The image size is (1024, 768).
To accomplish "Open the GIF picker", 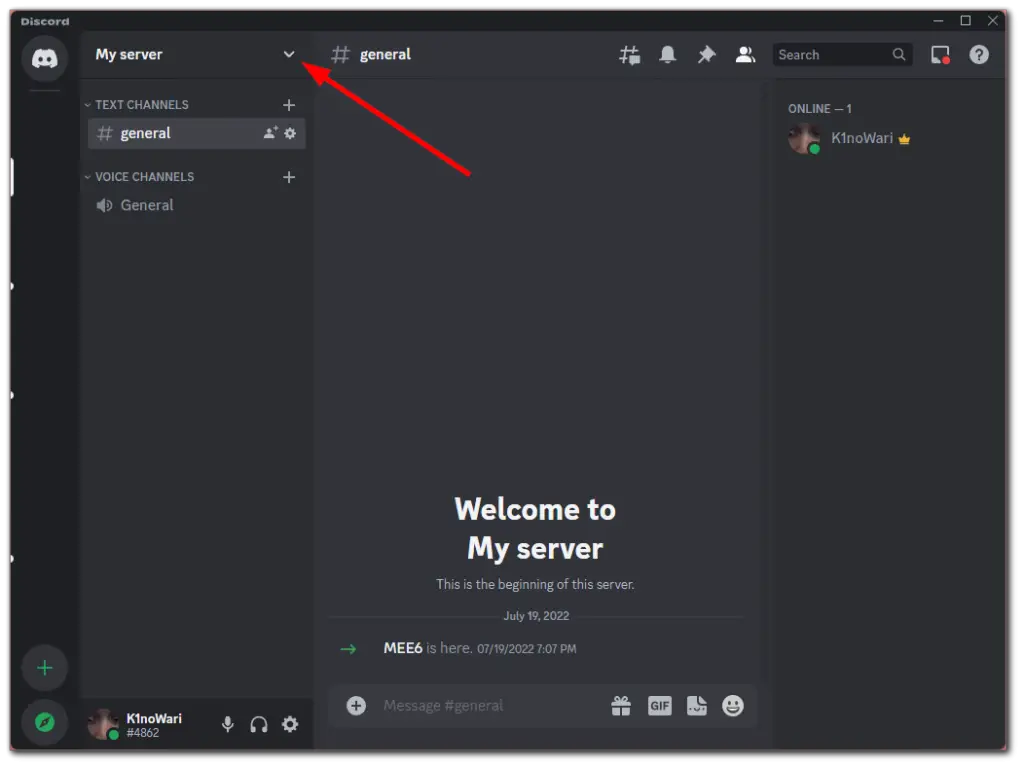I will 659,705.
